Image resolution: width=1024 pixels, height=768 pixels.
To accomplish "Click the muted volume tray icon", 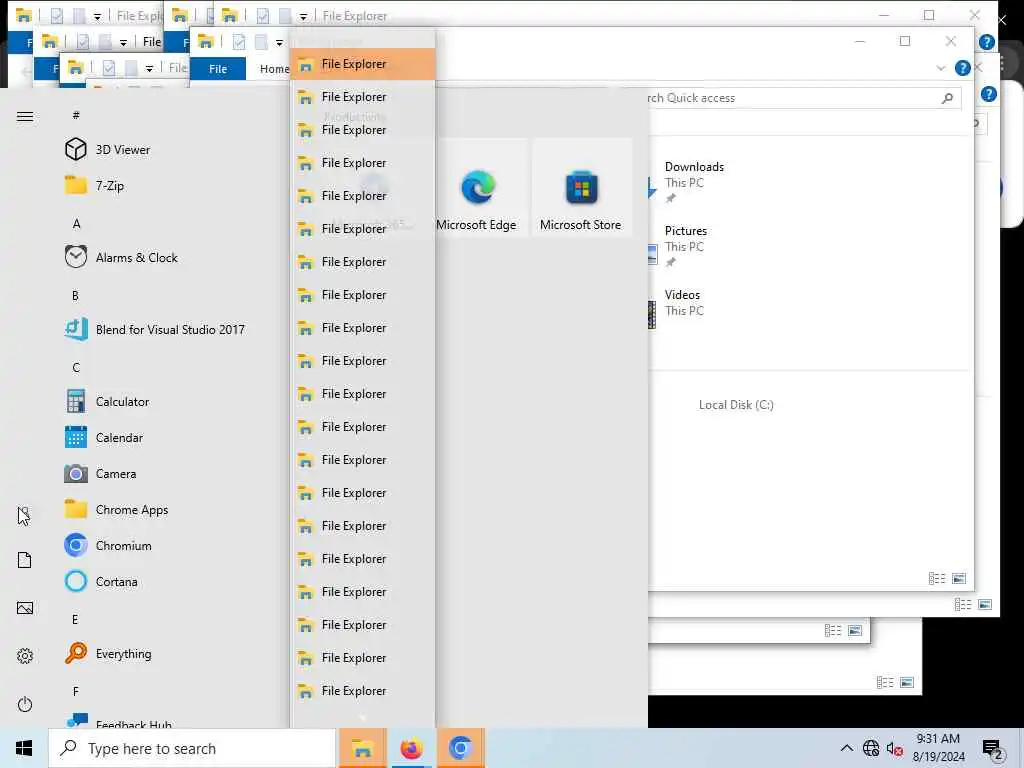I will [x=895, y=749].
